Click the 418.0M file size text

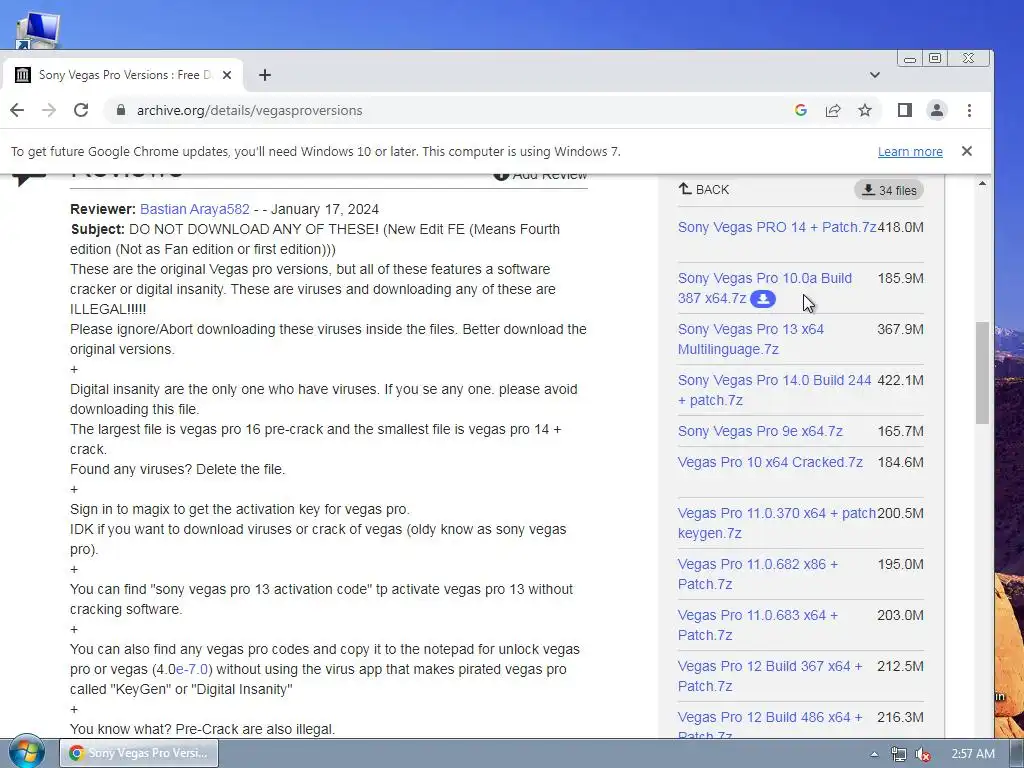(901, 227)
